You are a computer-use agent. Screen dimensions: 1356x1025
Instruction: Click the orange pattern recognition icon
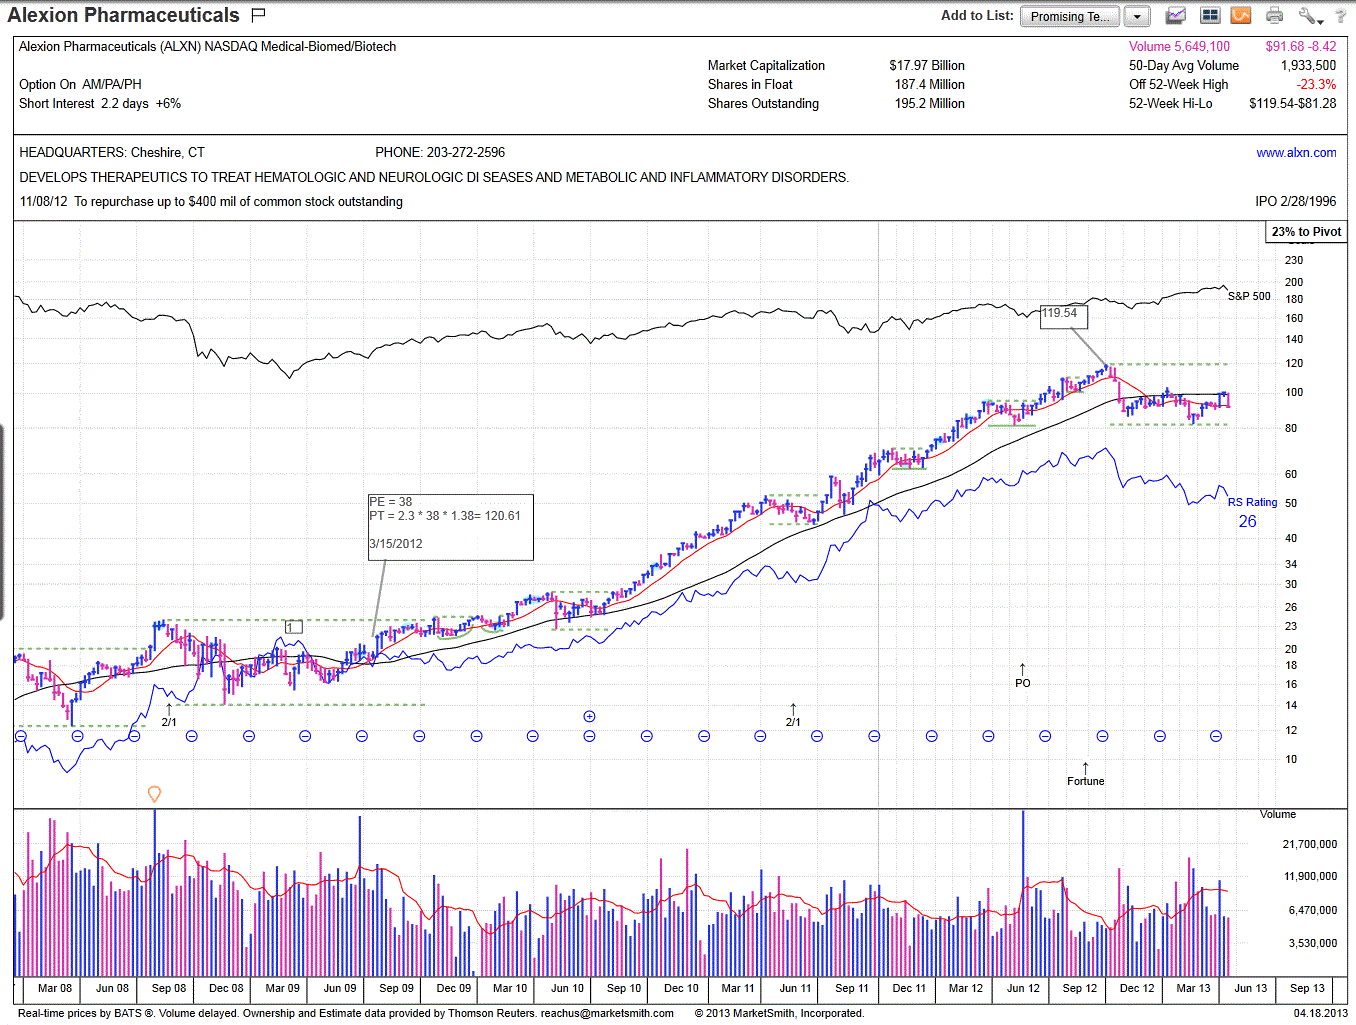[x=1241, y=15]
